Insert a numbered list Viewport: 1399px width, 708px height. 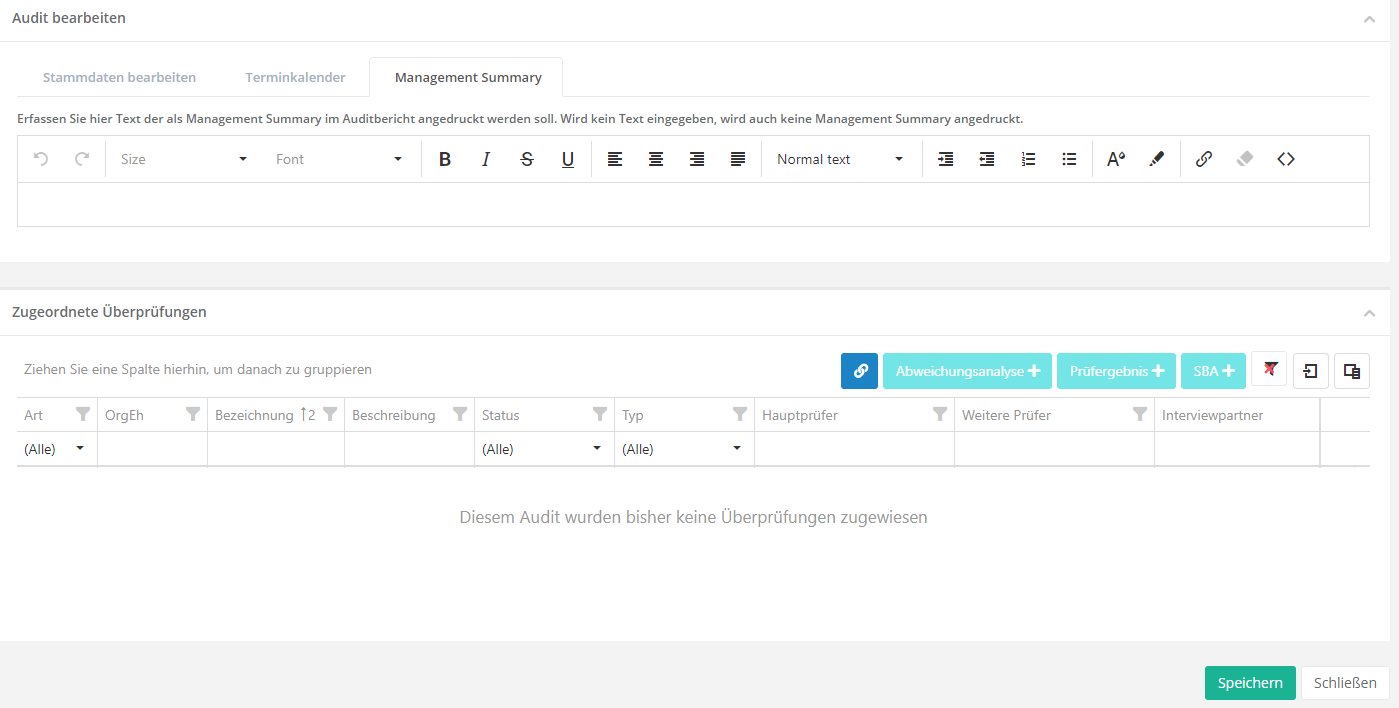(x=1028, y=159)
